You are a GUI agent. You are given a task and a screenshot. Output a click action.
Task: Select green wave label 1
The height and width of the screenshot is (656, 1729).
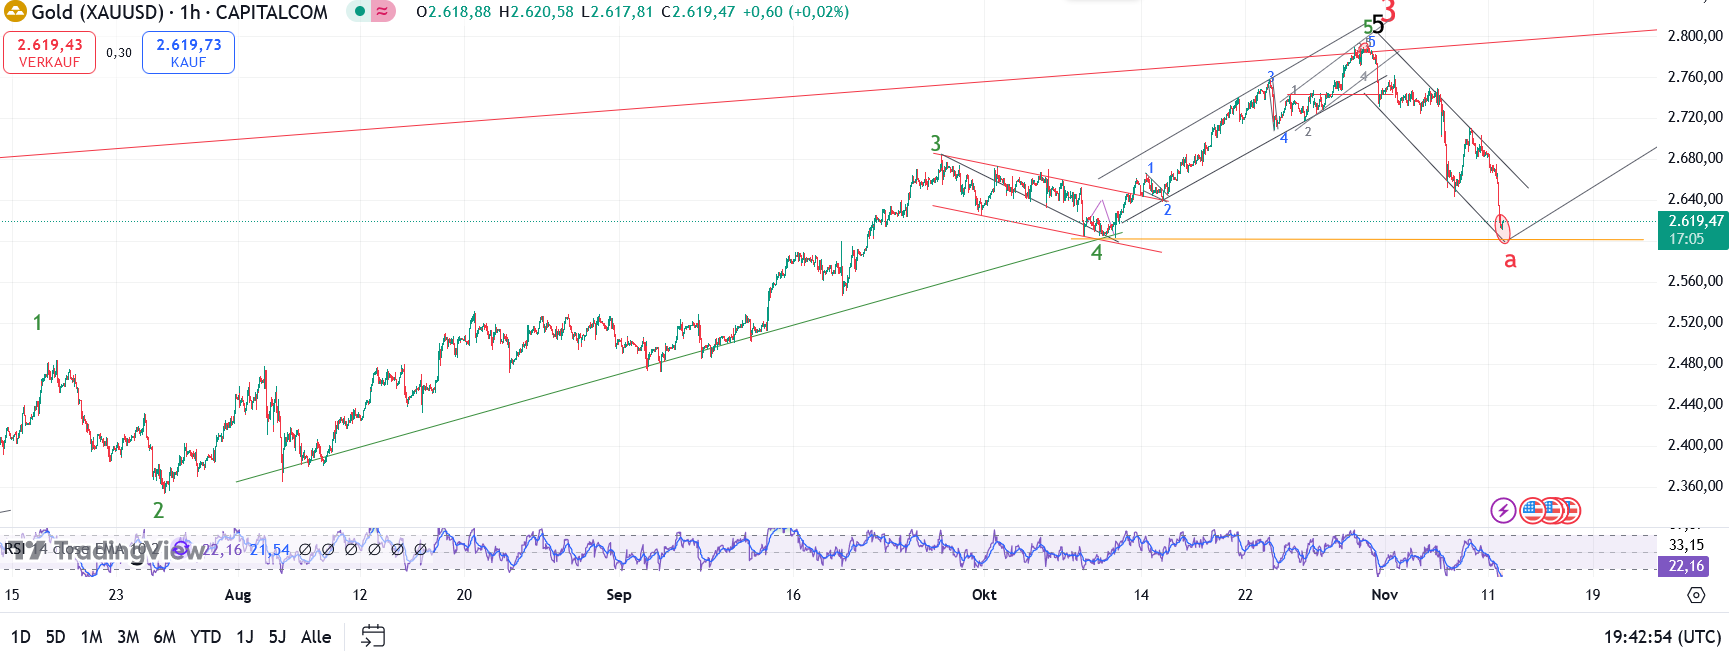pyautogui.click(x=38, y=322)
